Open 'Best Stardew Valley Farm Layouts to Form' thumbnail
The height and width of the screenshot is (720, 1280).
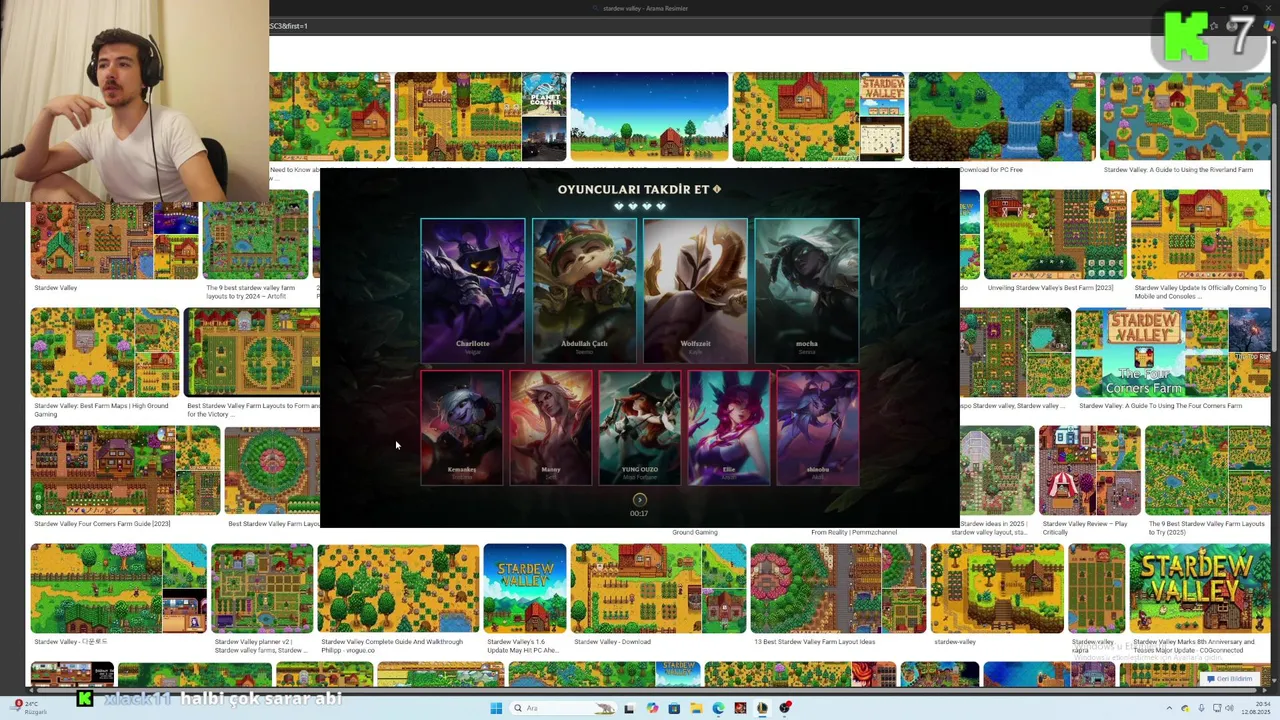tap(252, 353)
